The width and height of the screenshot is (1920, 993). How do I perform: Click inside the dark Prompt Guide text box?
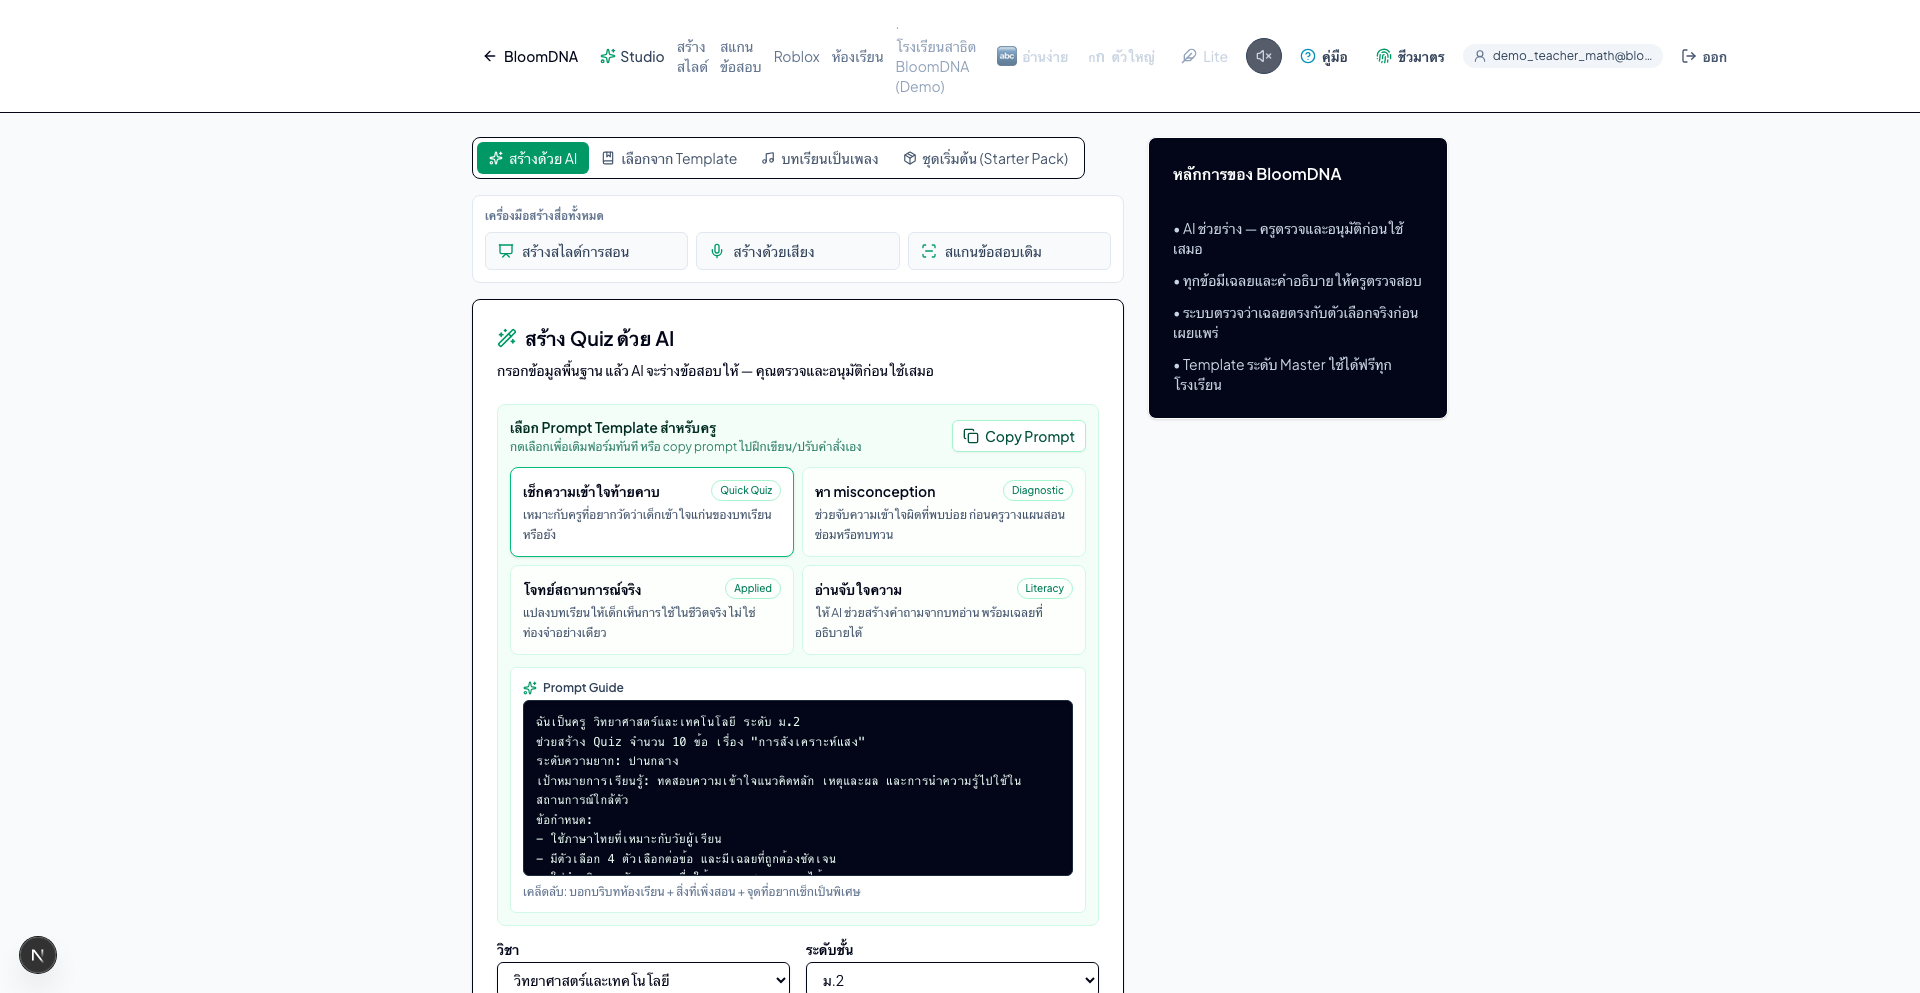798,788
